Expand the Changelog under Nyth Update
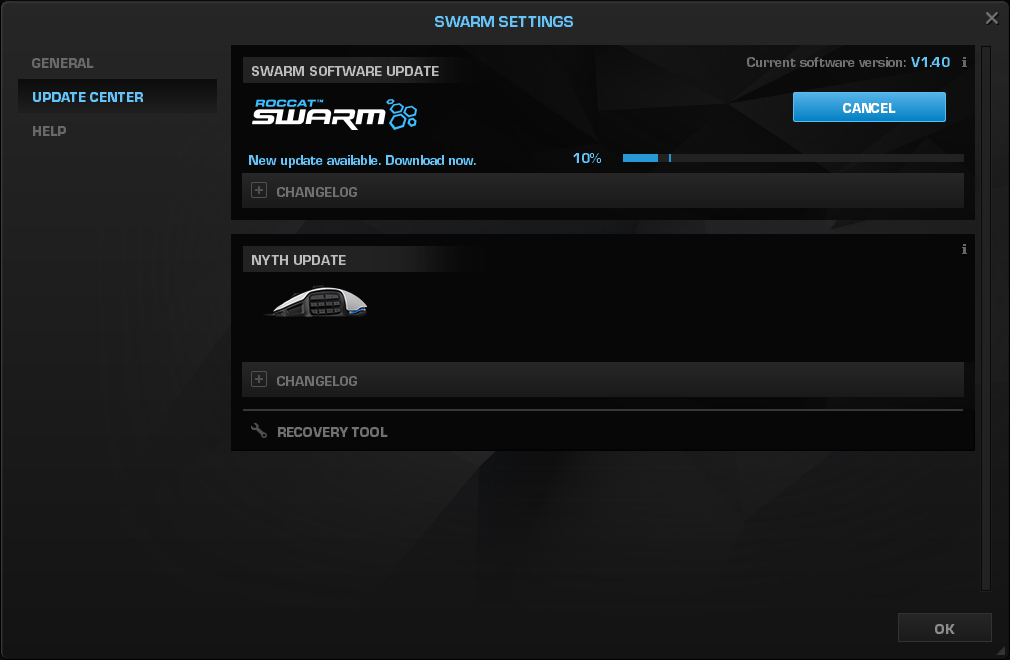The image size is (1010, 660). [x=259, y=380]
